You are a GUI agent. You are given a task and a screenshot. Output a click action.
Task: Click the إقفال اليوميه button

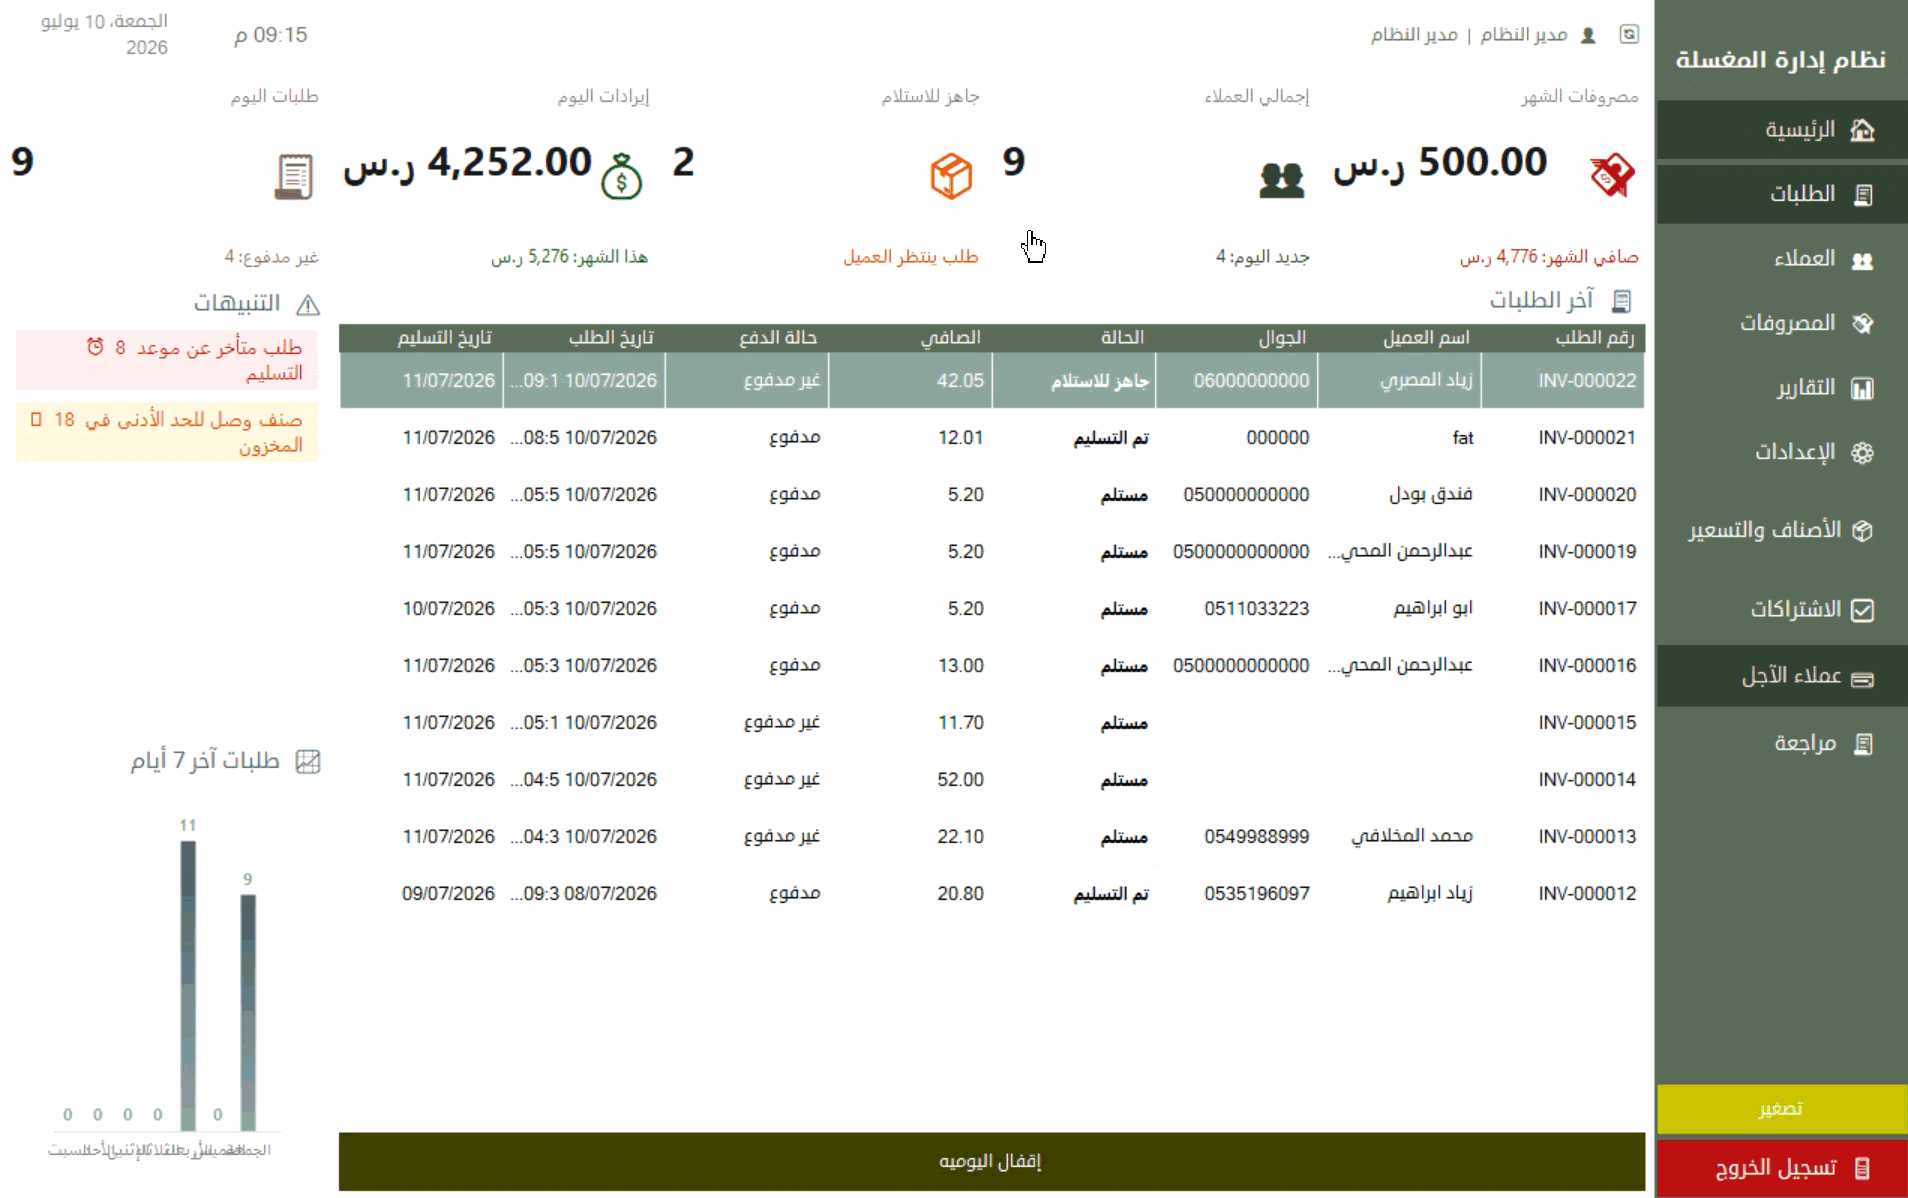[x=991, y=1161]
